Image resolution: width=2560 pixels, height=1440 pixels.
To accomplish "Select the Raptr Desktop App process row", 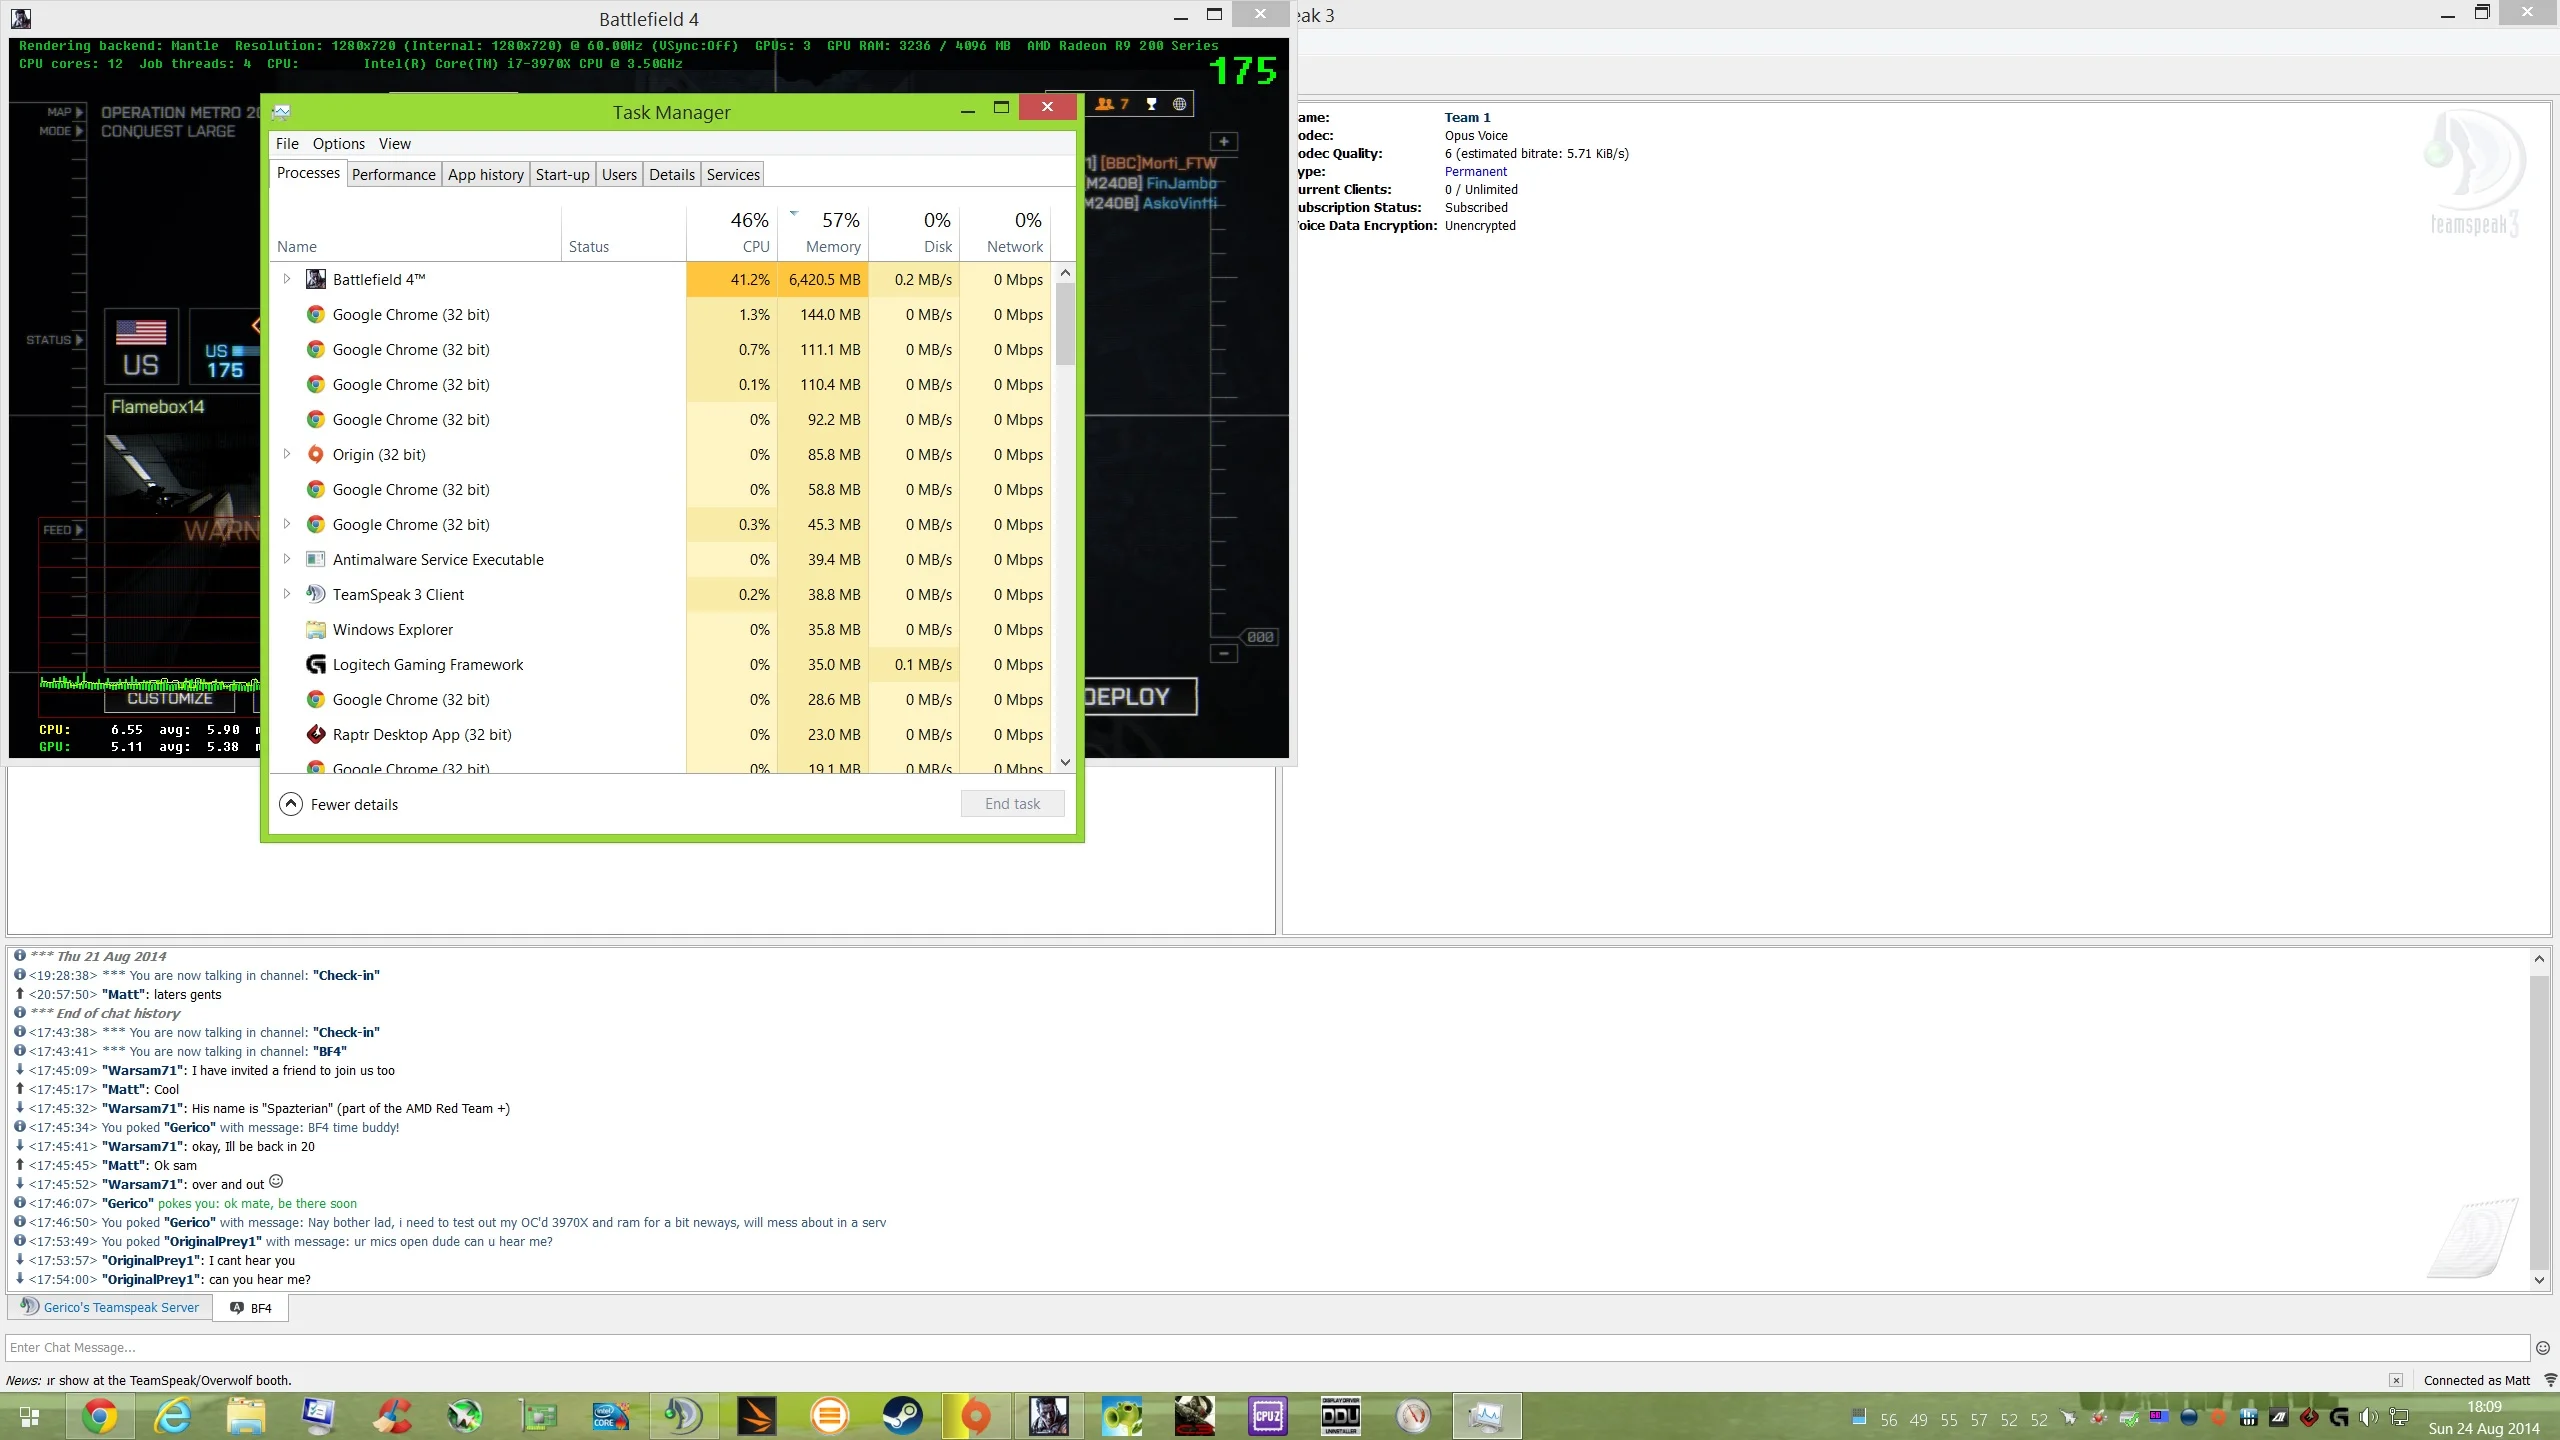I will [660, 734].
